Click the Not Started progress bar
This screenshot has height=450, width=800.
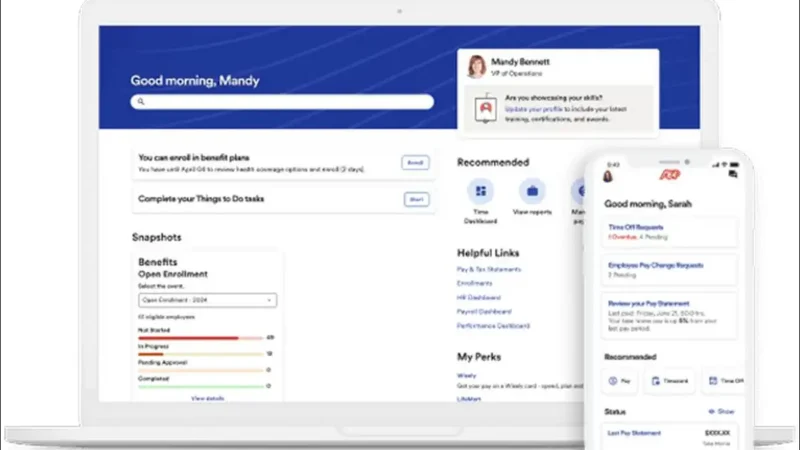pos(201,338)
